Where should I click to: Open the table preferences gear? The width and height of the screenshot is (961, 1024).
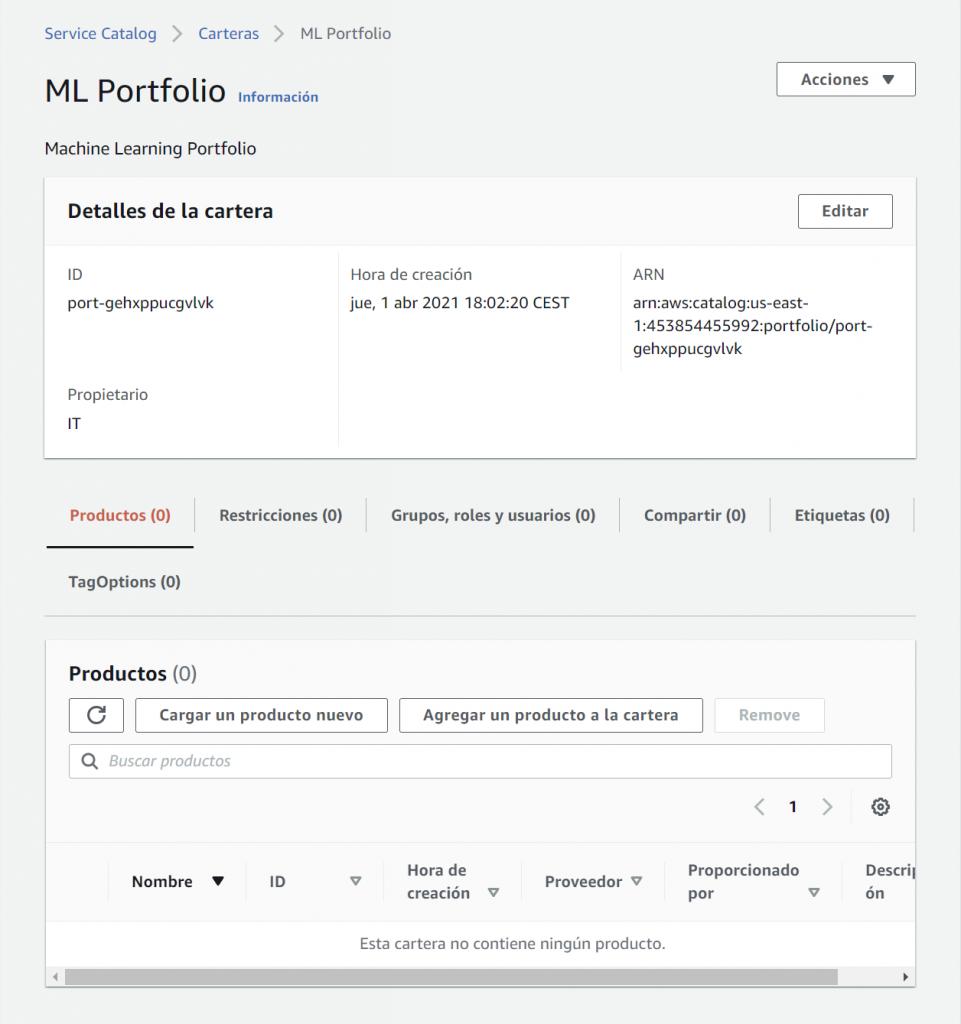(880, 807)
